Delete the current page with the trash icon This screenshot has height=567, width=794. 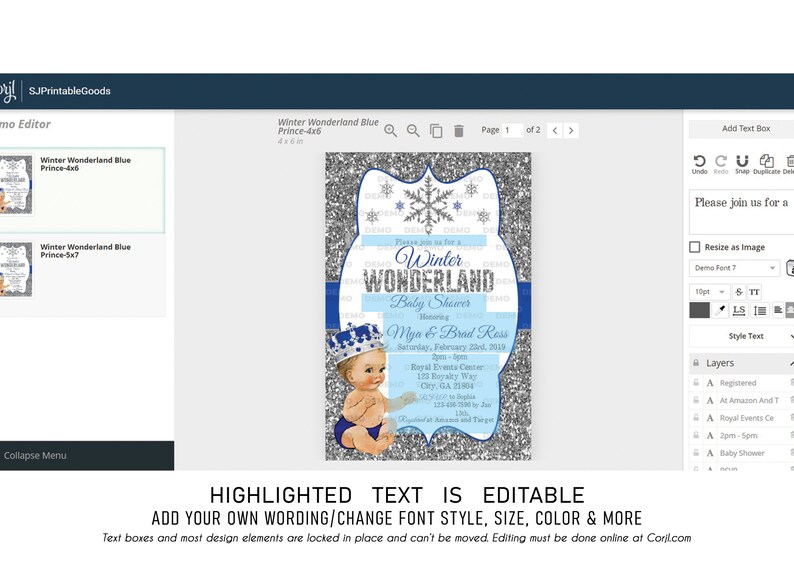click(x=459, y=131)
